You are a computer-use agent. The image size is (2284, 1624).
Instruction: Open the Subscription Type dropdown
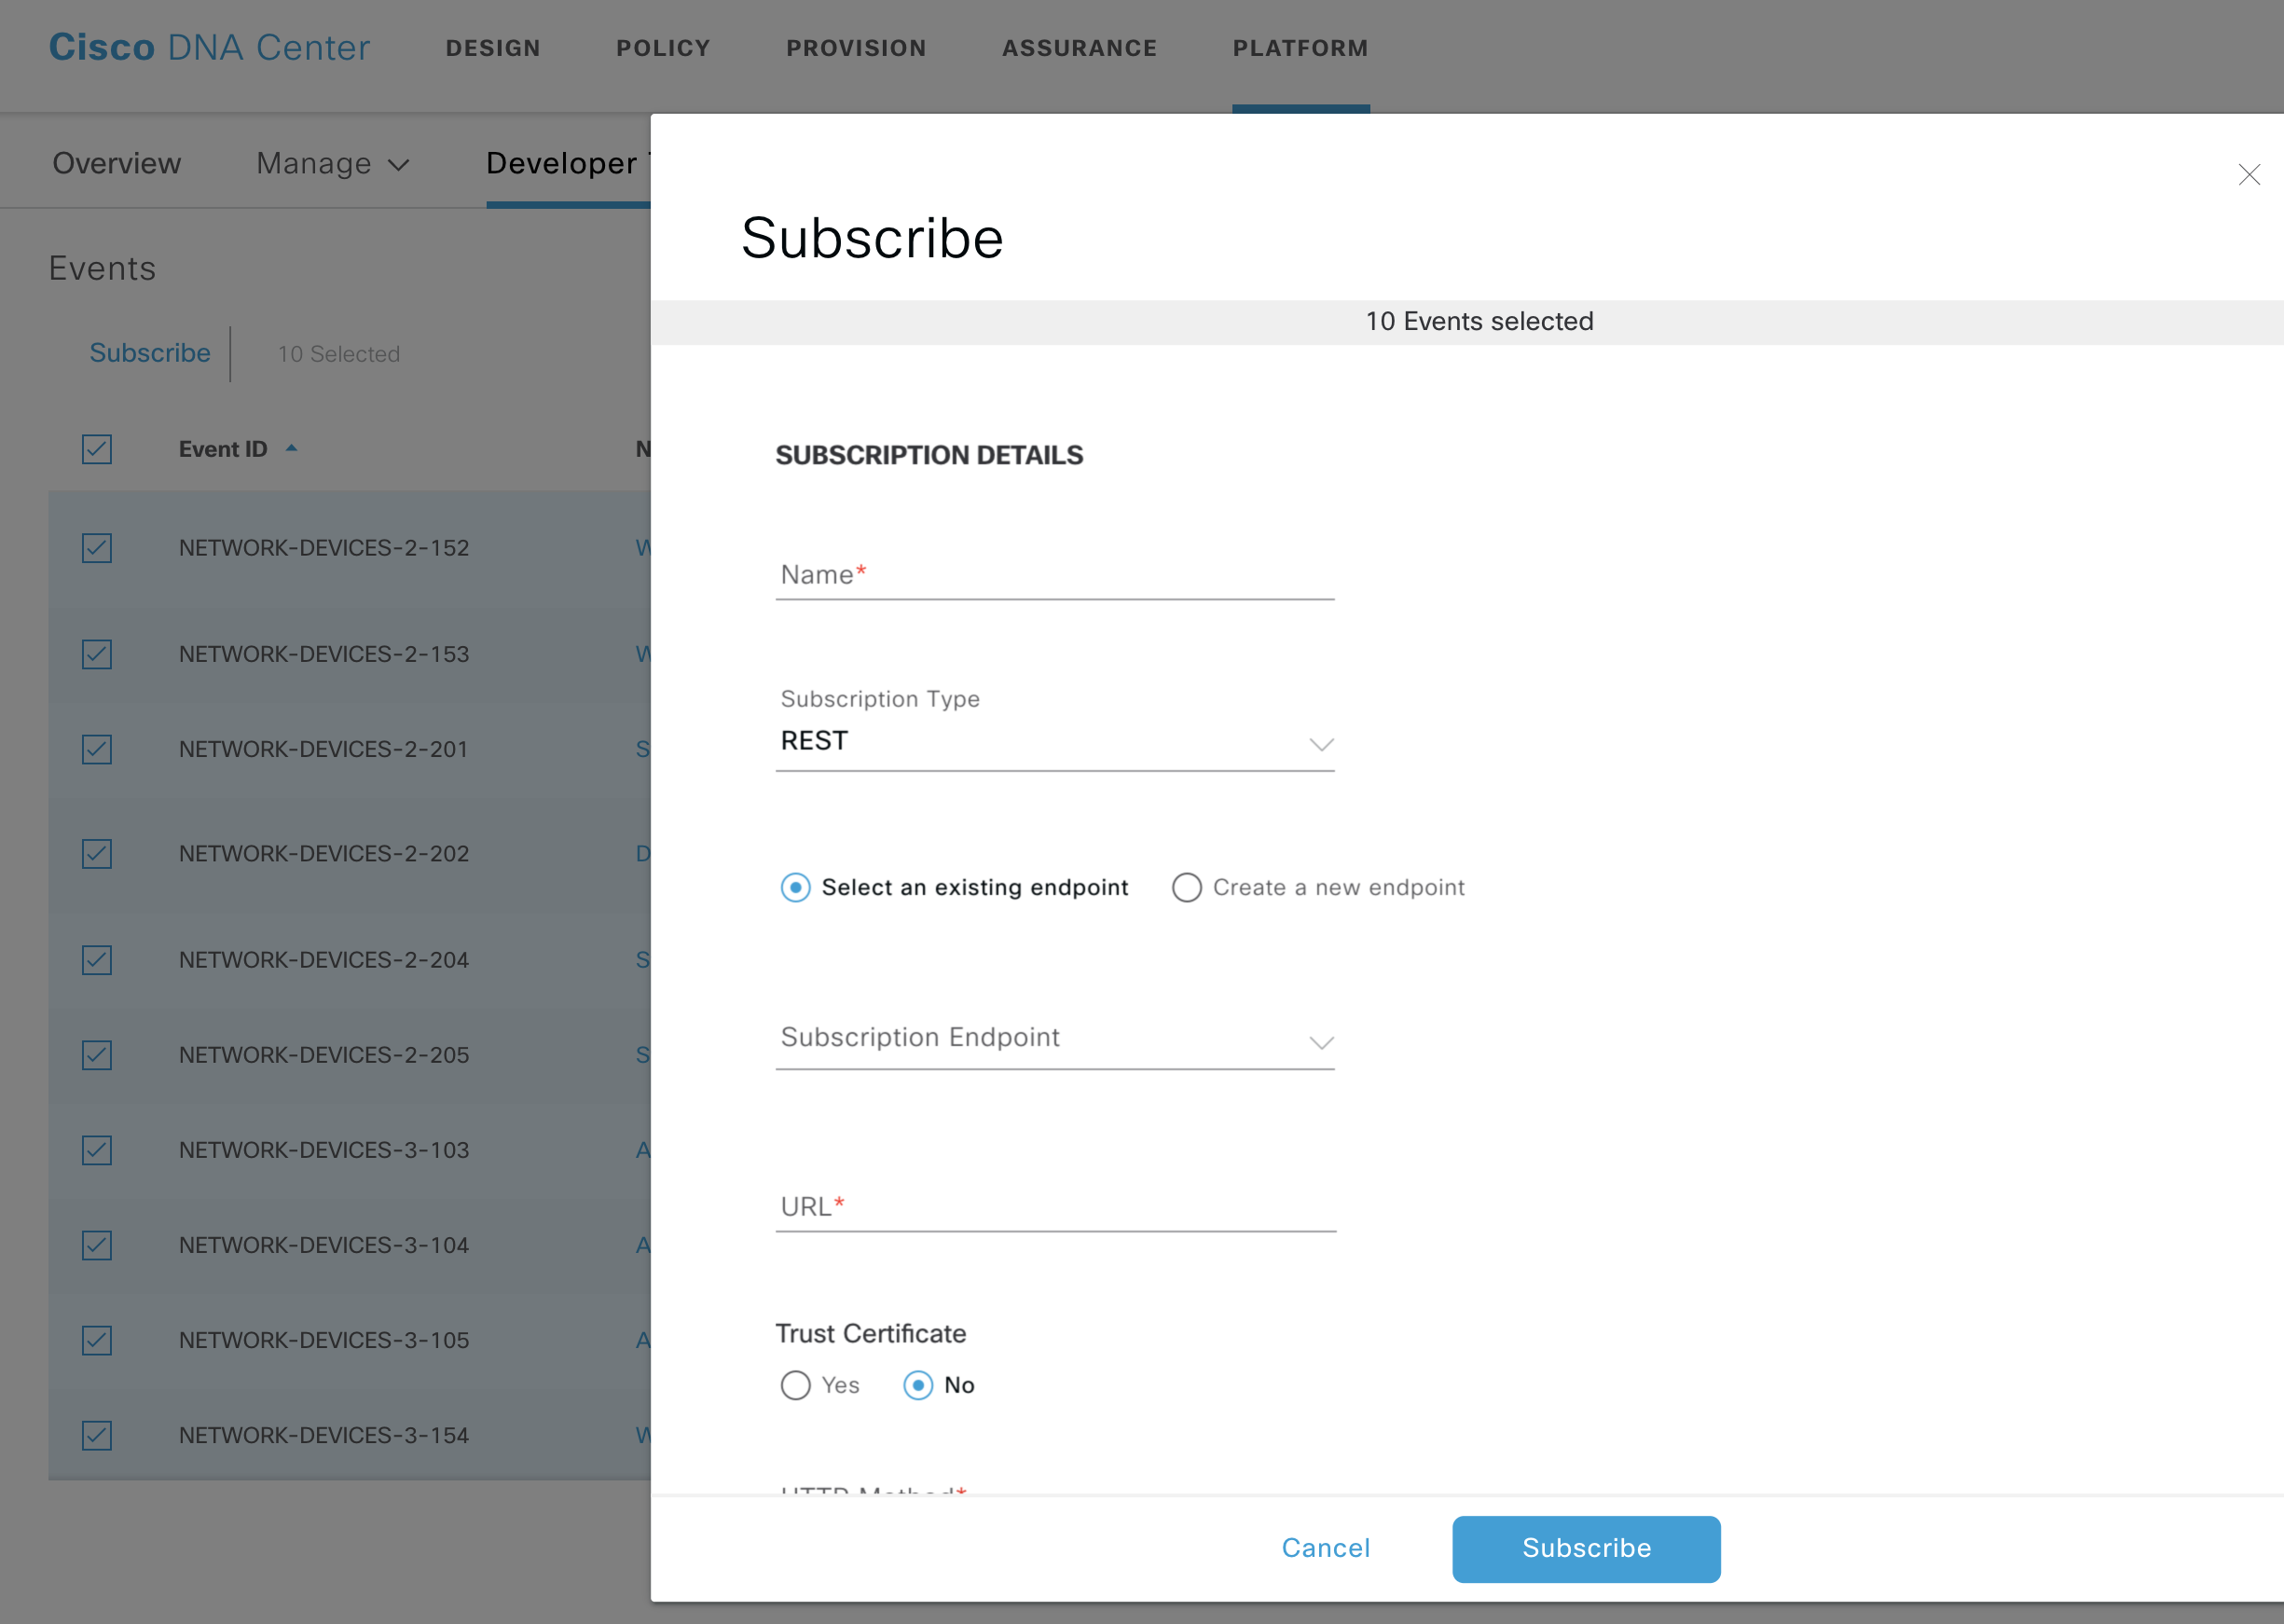click(1054, 741)
